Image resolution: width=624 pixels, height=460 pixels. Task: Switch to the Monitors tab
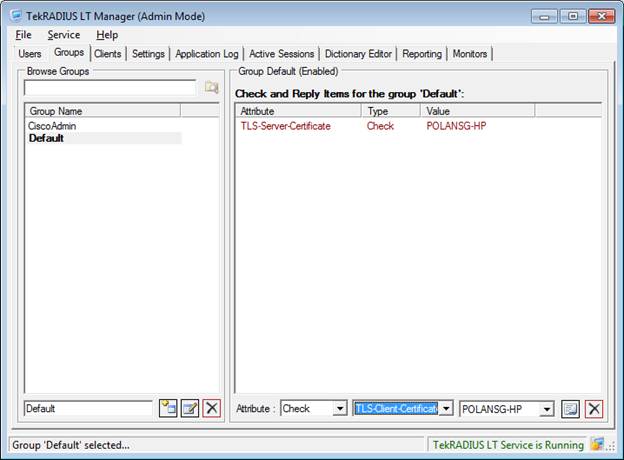tap(470, 54)
